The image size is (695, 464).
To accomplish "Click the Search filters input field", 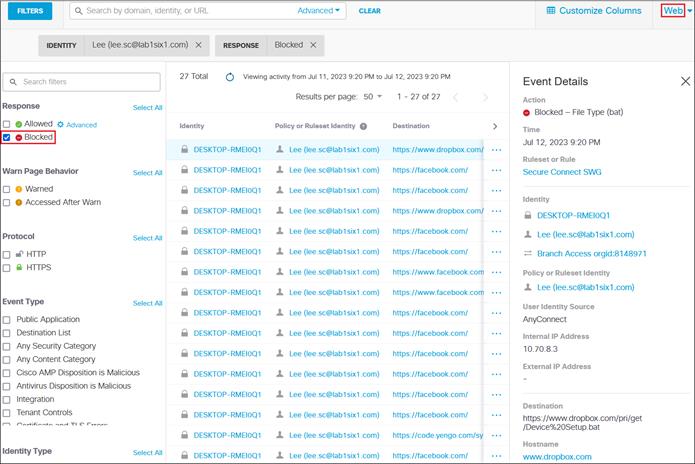I will (x=82, y=82).
